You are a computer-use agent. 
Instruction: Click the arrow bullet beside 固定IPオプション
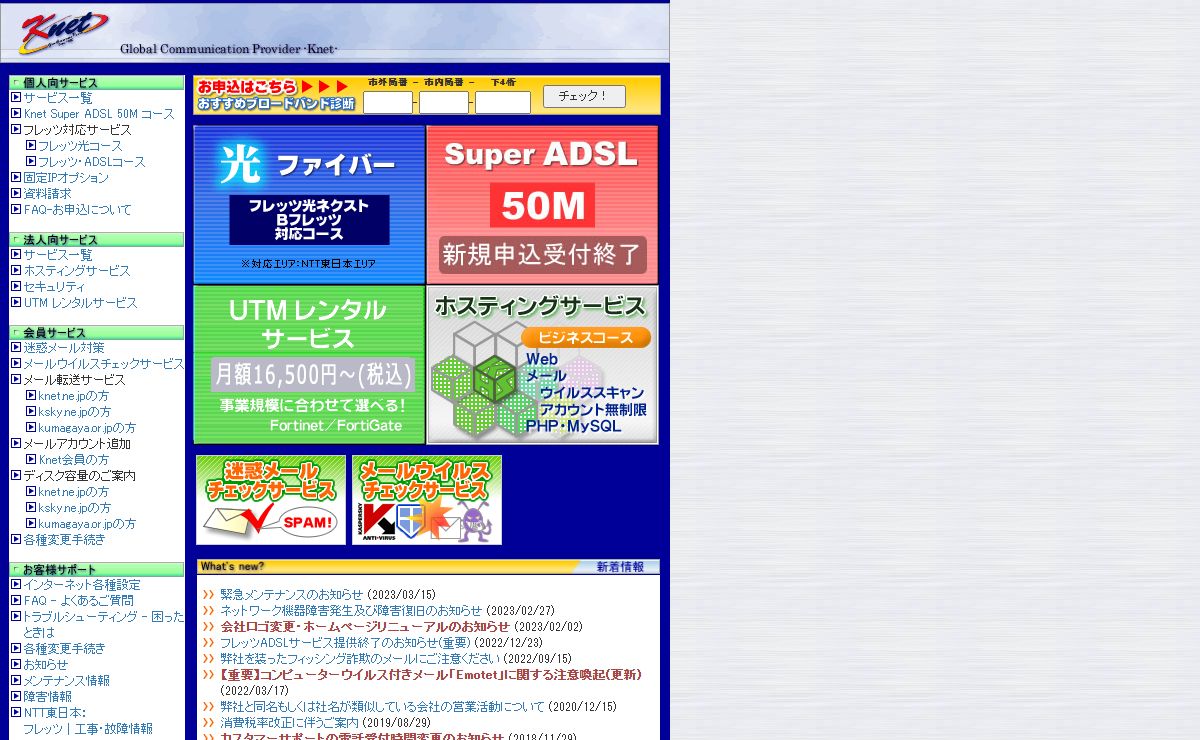point(16,177)
